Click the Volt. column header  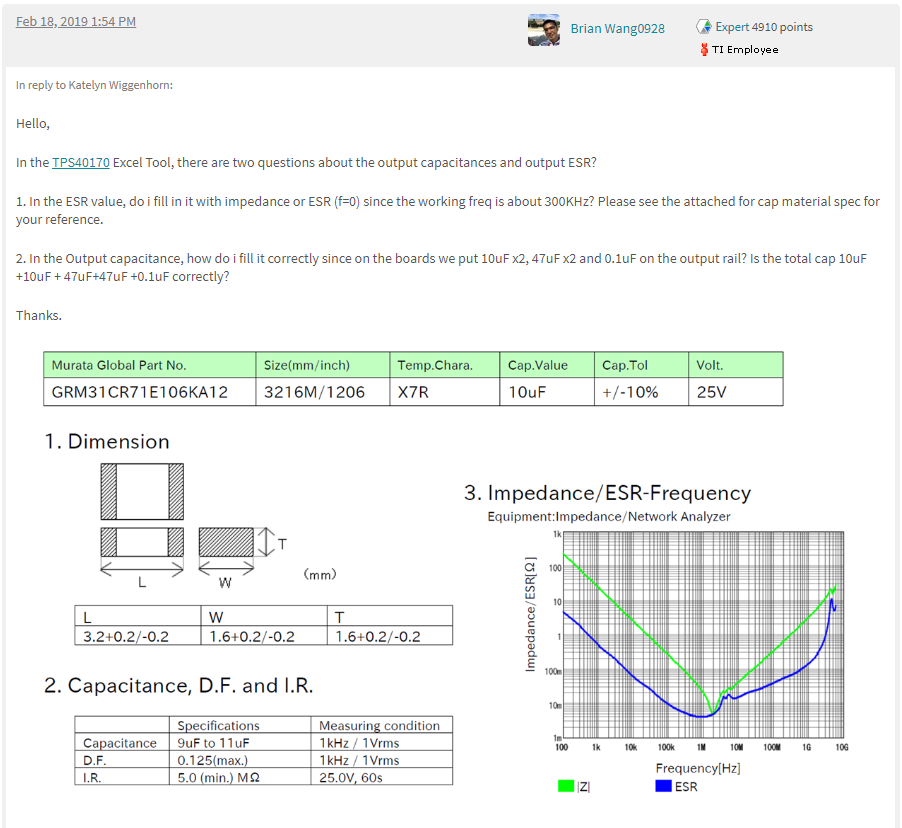click(x=735, y=365)
